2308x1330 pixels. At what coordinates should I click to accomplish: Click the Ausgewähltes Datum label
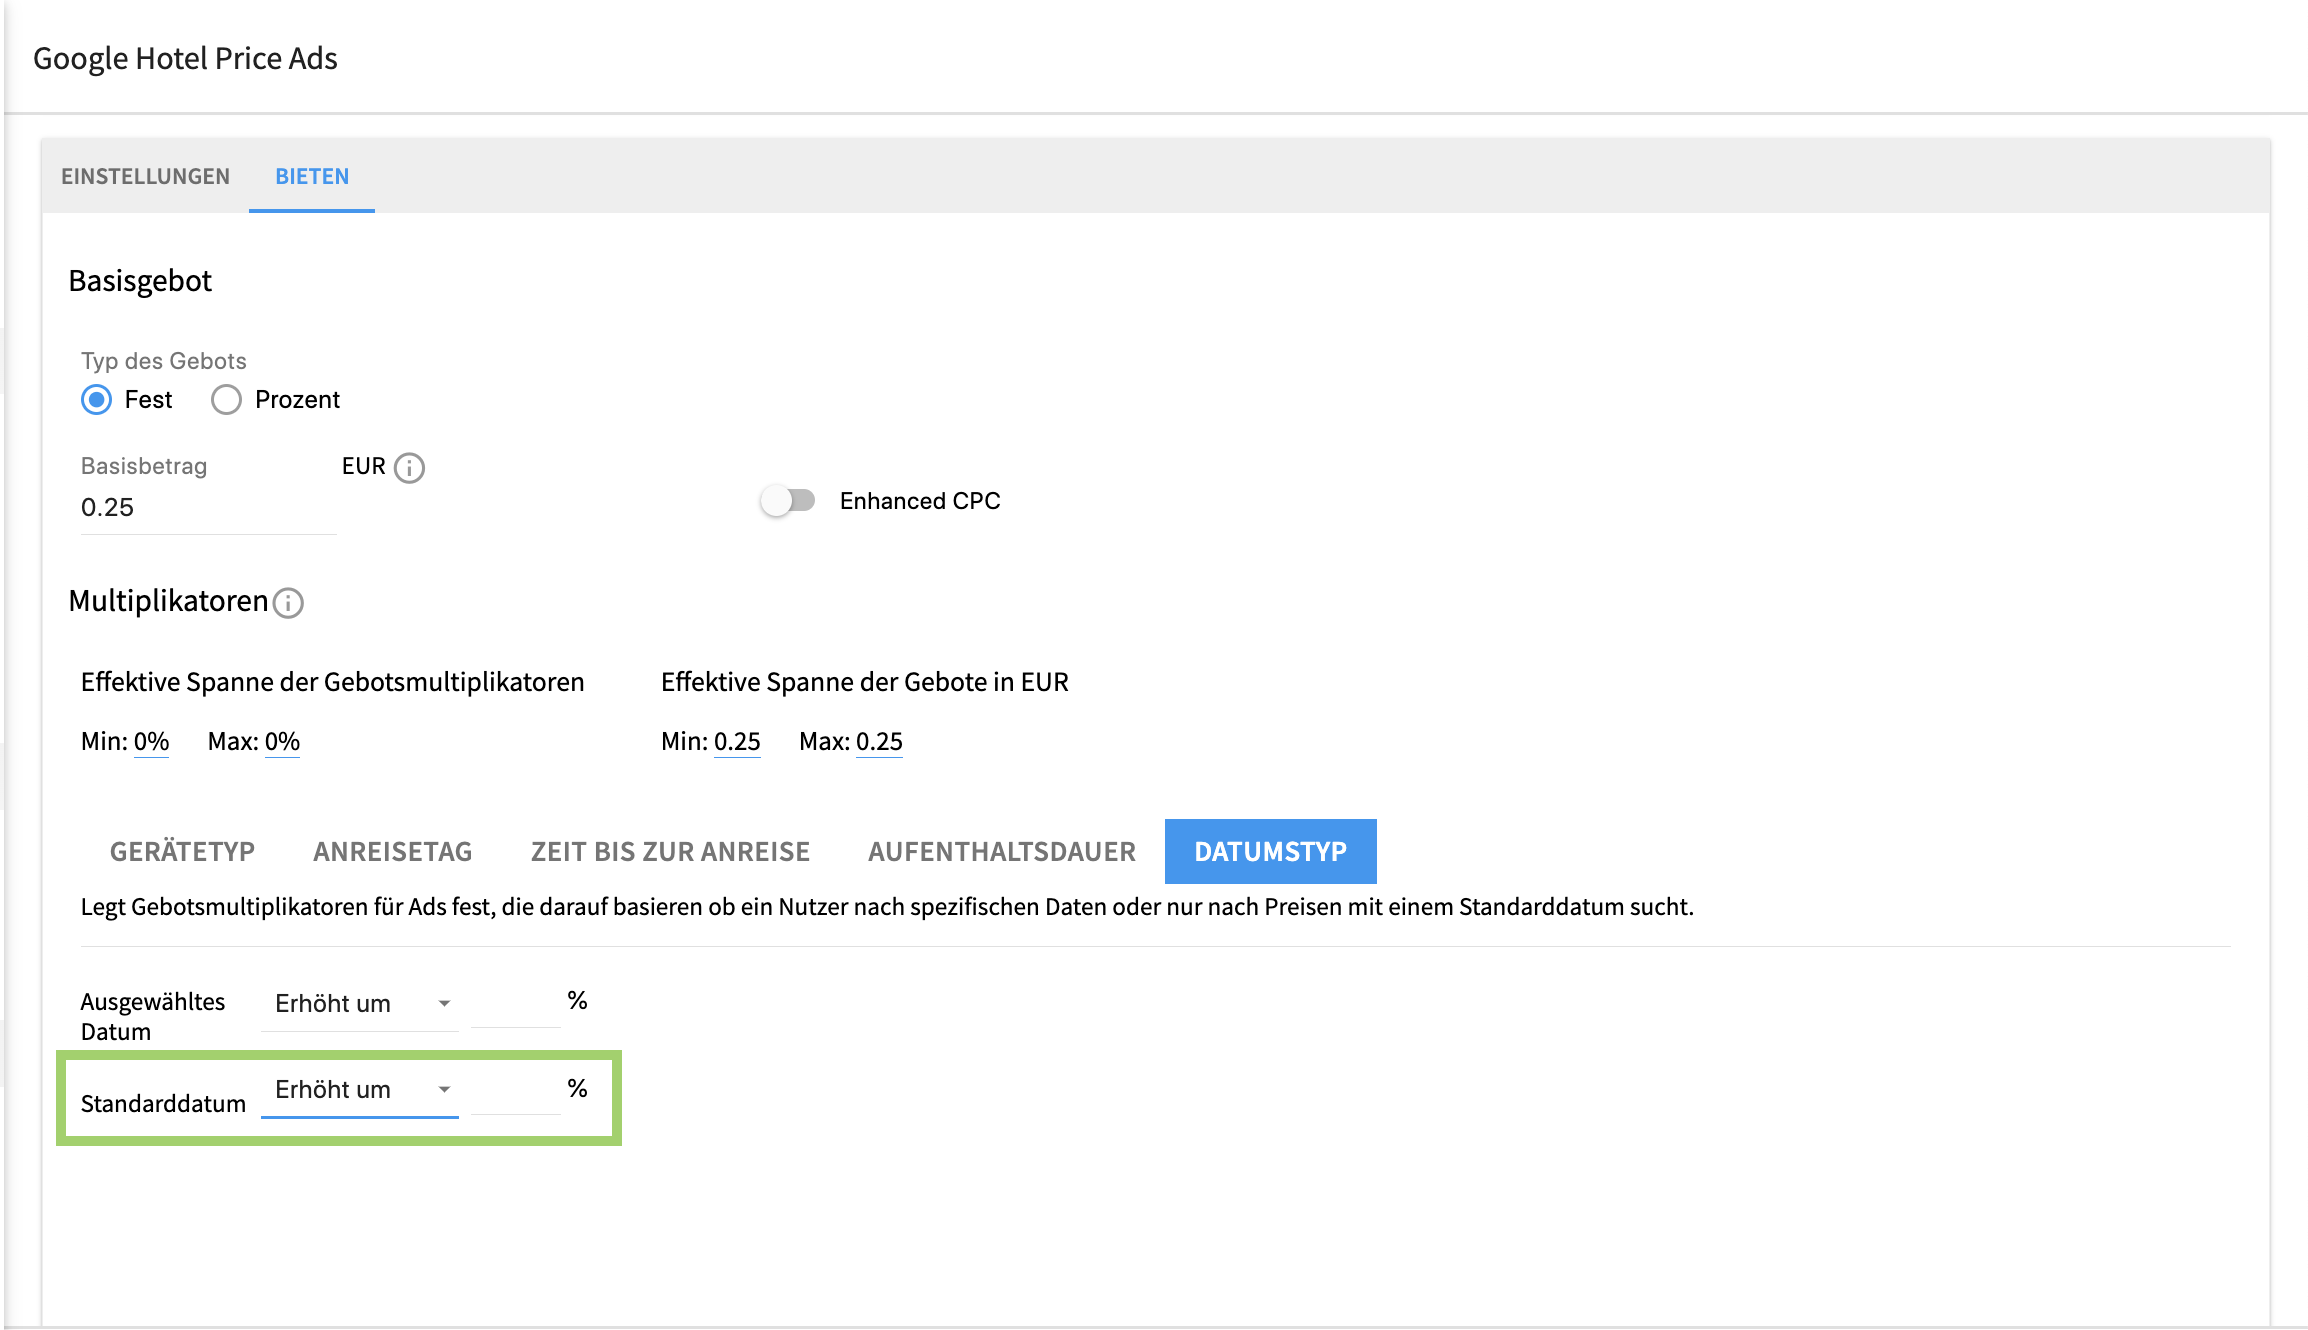[153, 1017]
